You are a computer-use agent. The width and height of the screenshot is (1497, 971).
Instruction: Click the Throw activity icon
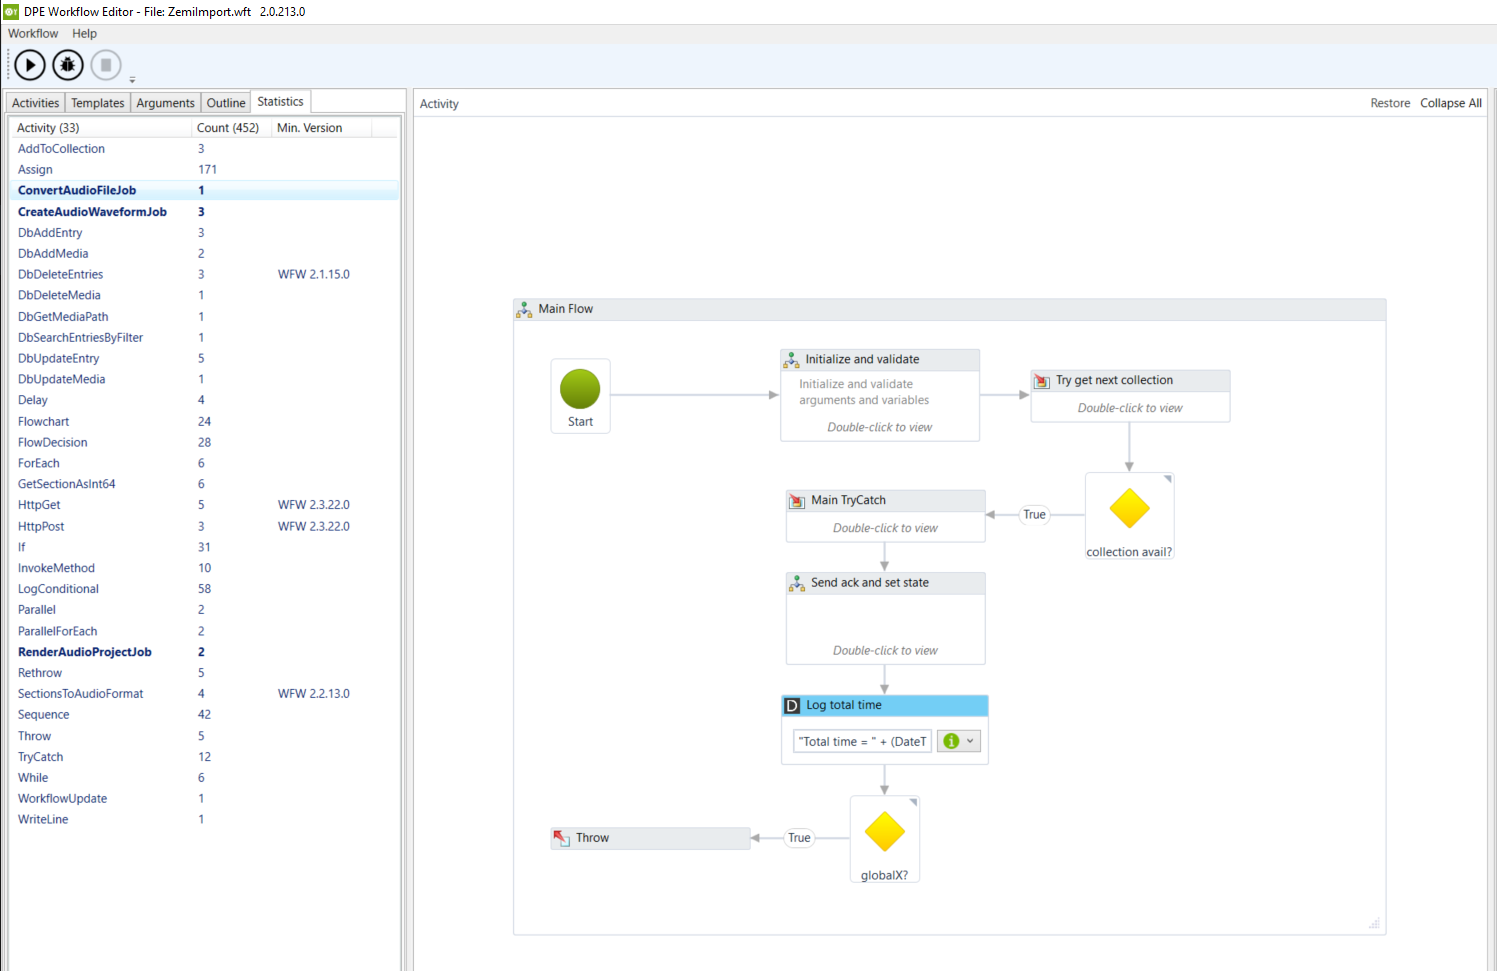pyautogui.click(x=562, y=838)
